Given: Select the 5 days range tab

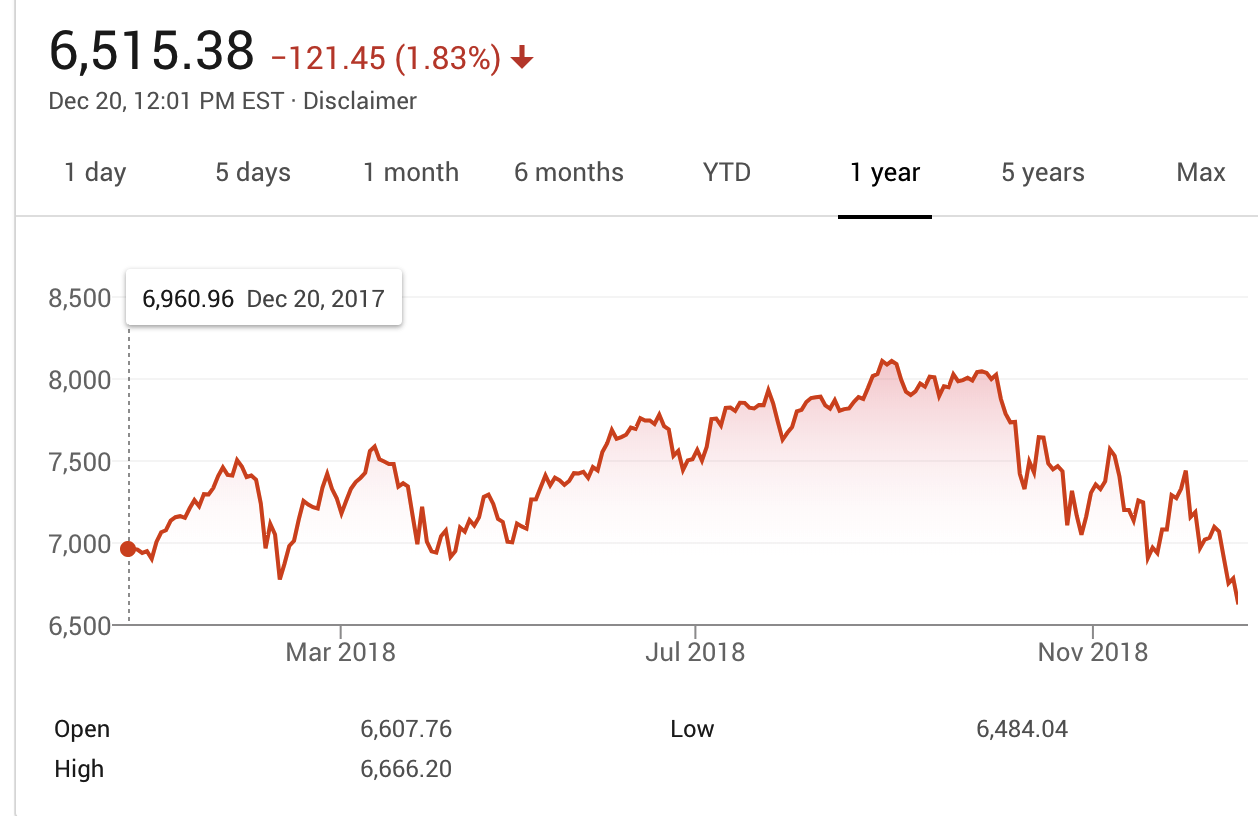Looking at the screenshot, I should 253,172.
